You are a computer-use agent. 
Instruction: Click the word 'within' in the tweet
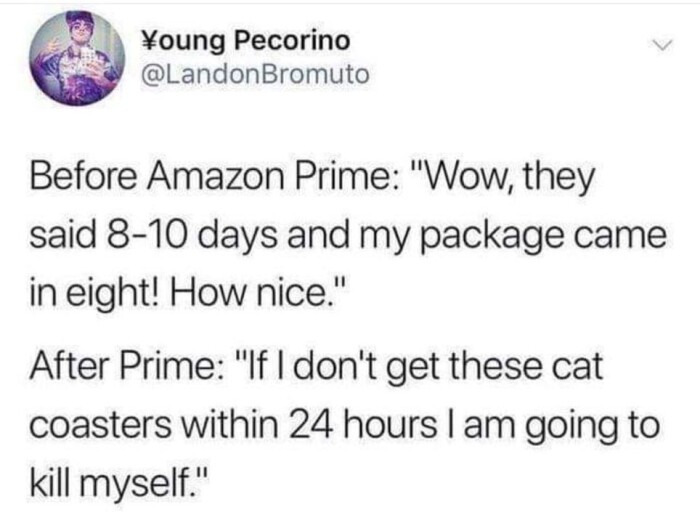(229, 424)
